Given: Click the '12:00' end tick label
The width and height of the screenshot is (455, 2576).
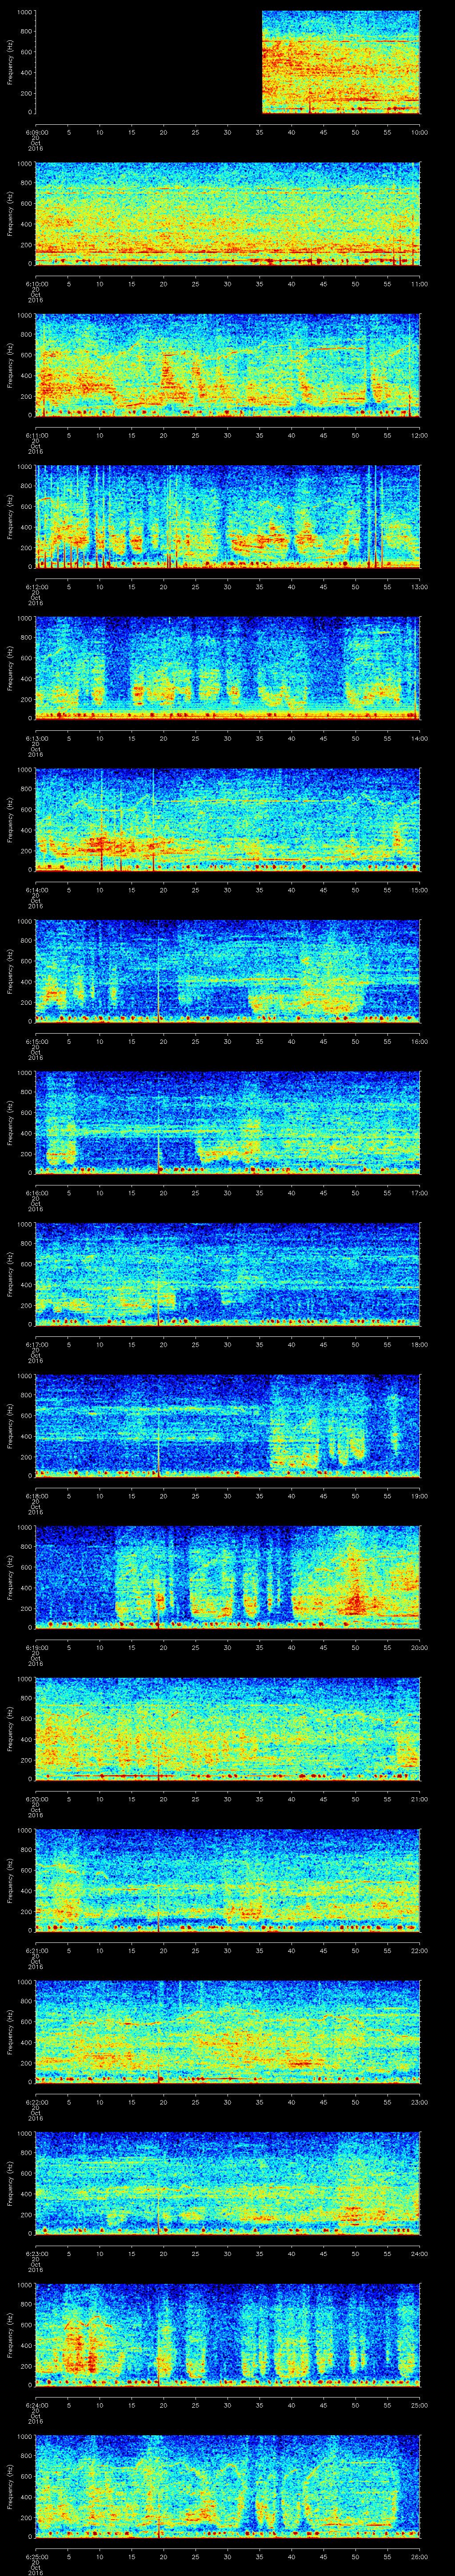Looking at the screenshot, I should point(420,435).
